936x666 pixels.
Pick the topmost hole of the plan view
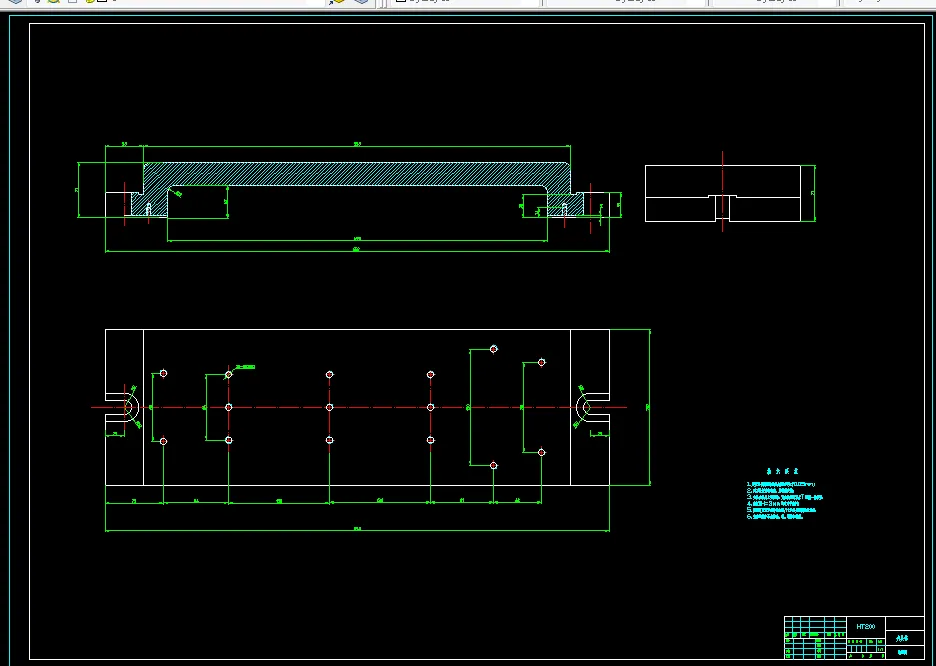click(x=494, y=349)
